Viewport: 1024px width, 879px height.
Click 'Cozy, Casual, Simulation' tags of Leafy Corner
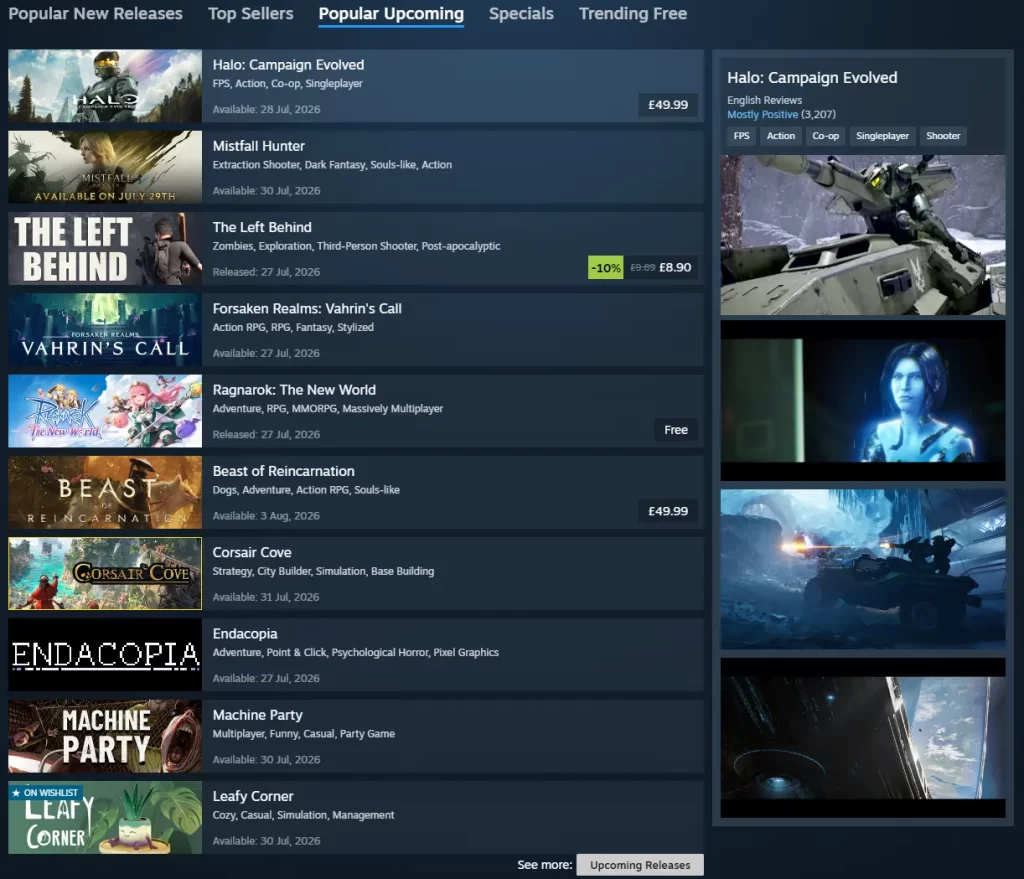tap(303, 815)
